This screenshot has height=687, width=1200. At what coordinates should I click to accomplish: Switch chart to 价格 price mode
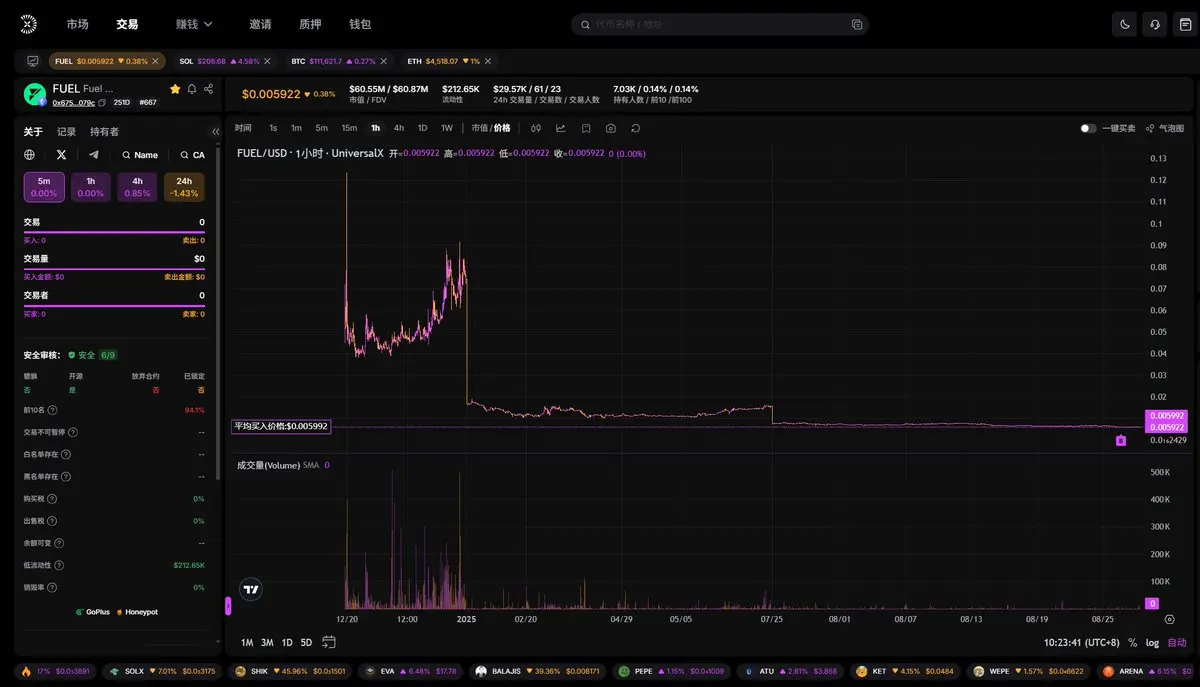coord(502,128)
